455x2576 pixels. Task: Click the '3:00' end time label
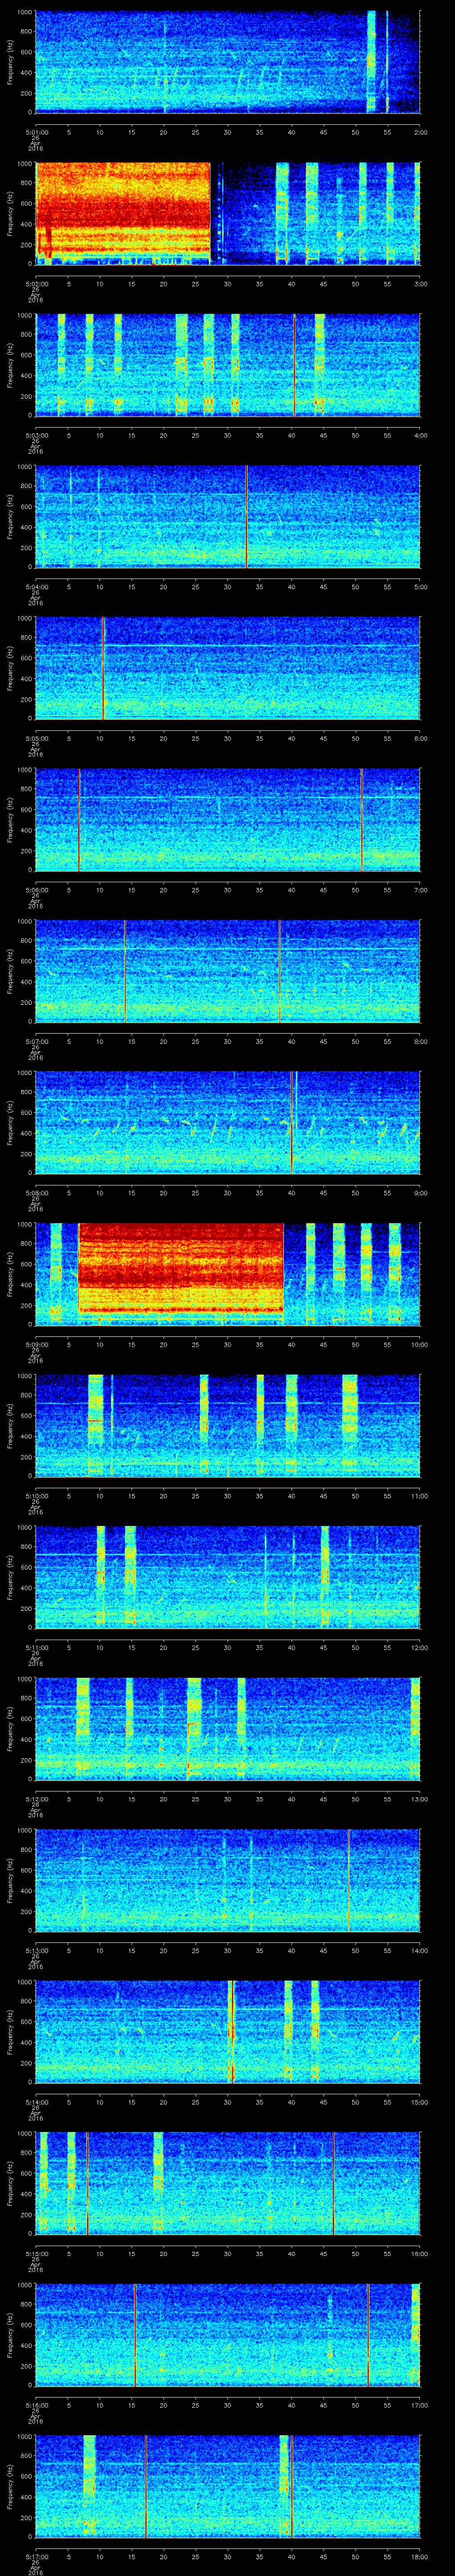(x=420, y=284)
